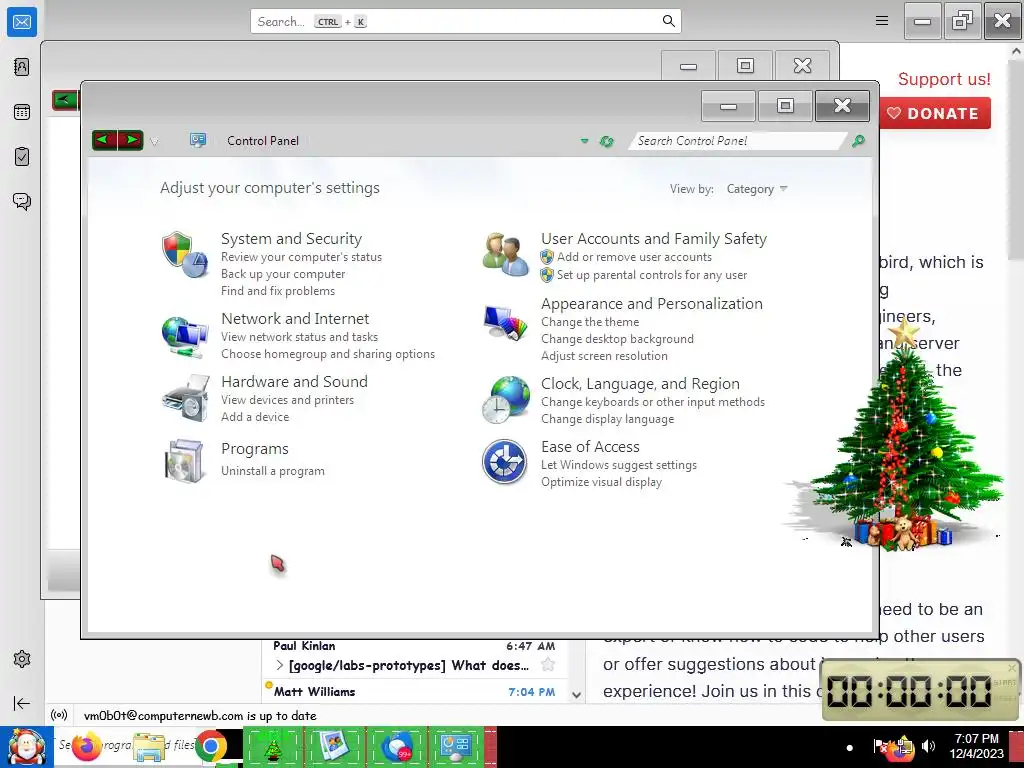This screenshot has height=768, width=1024.
Task: Open Thunderbird hamburger app menu
Action: [882, 21]
